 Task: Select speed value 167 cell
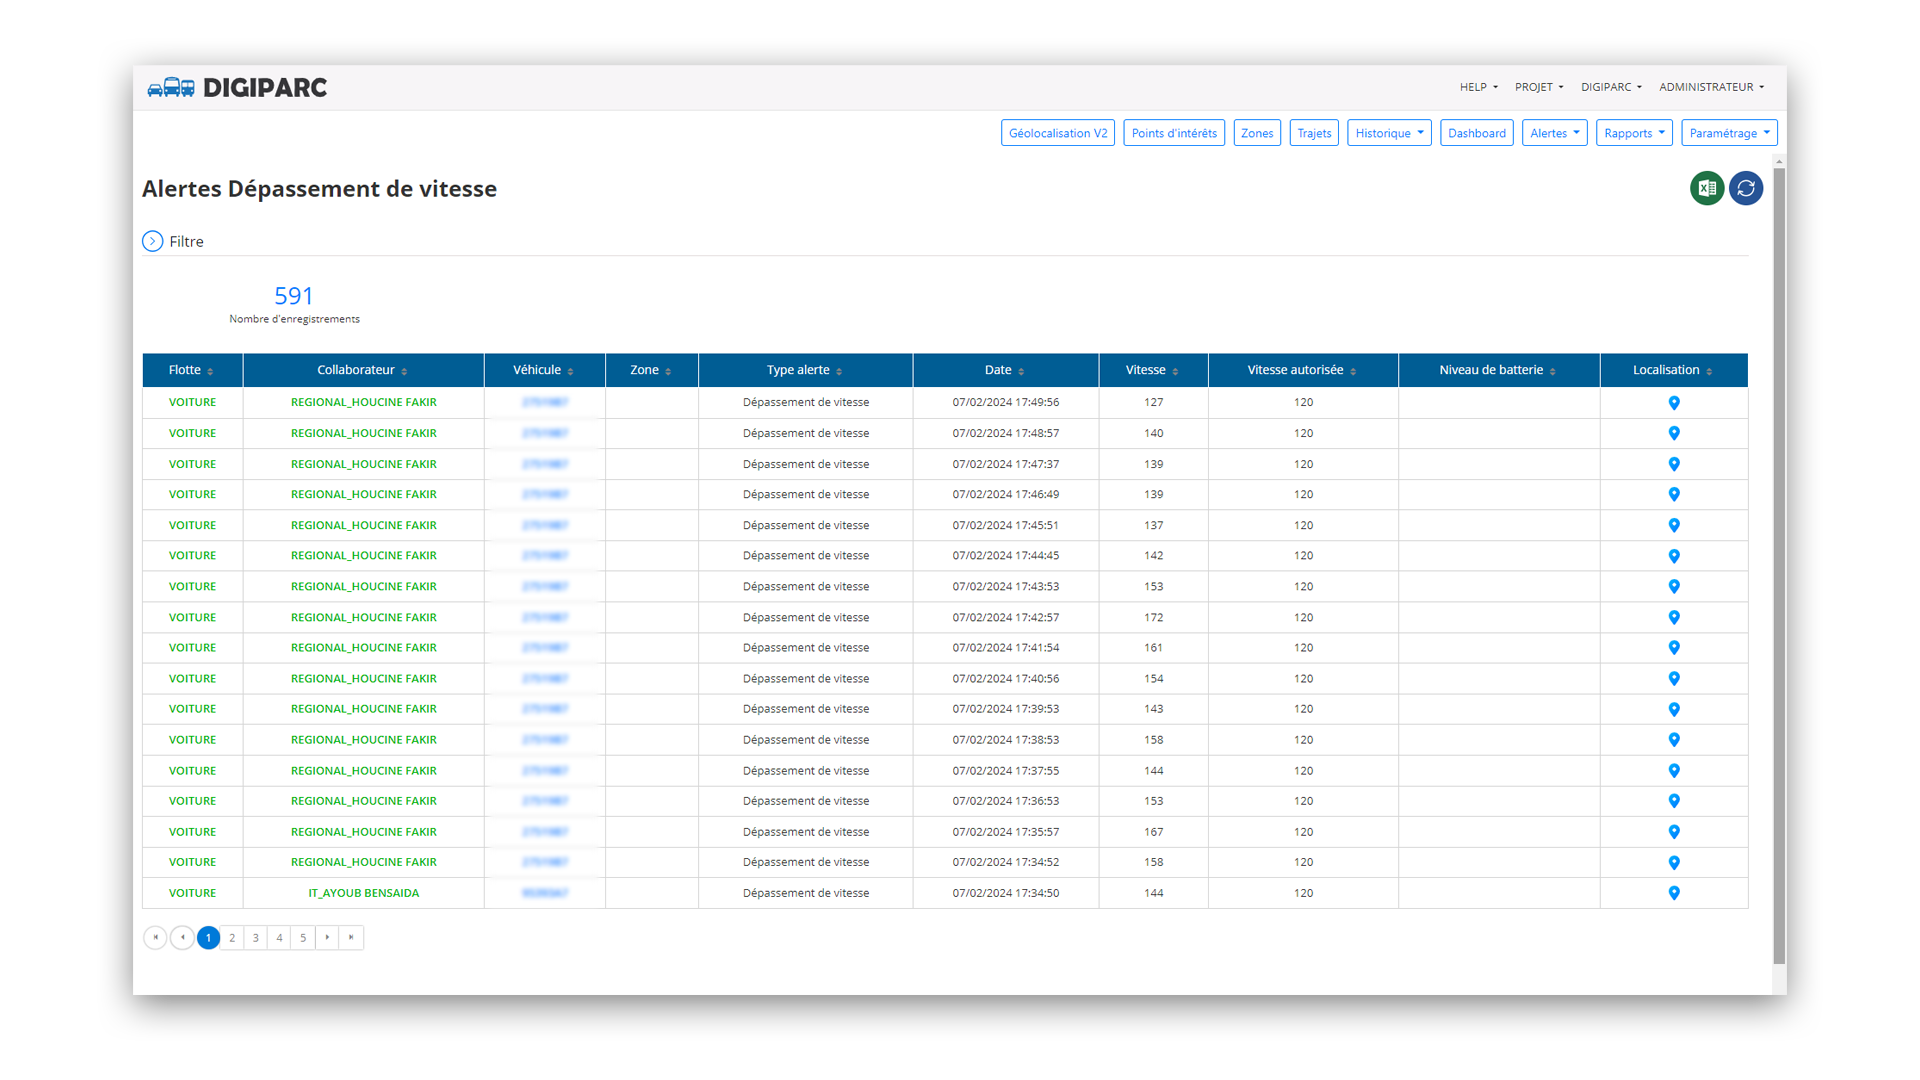(x=1153, y=832)
